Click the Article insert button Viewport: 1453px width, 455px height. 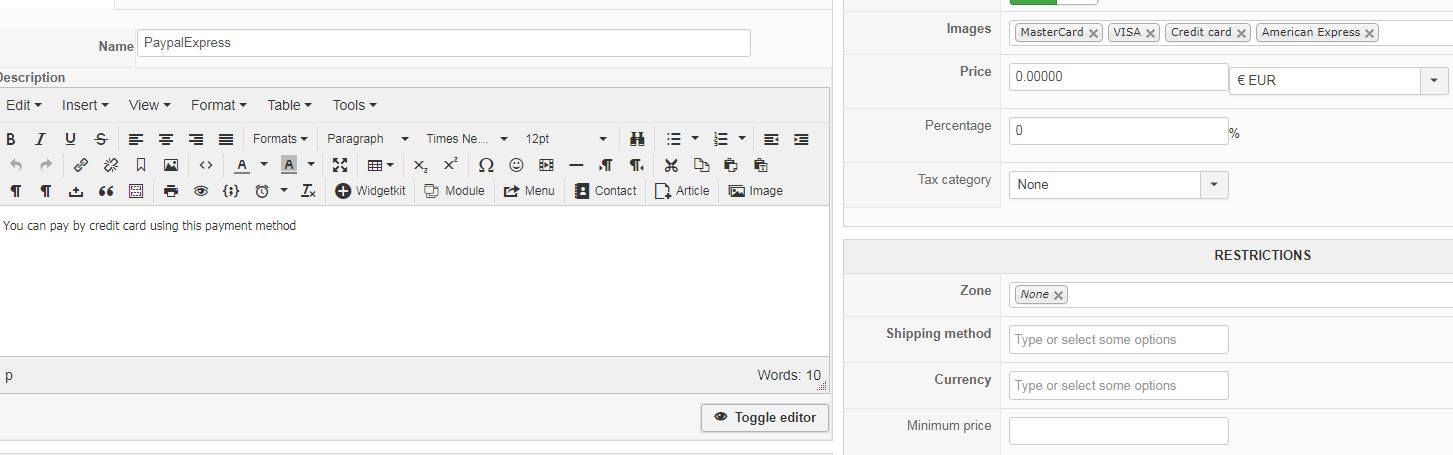(x=682, y=191)
